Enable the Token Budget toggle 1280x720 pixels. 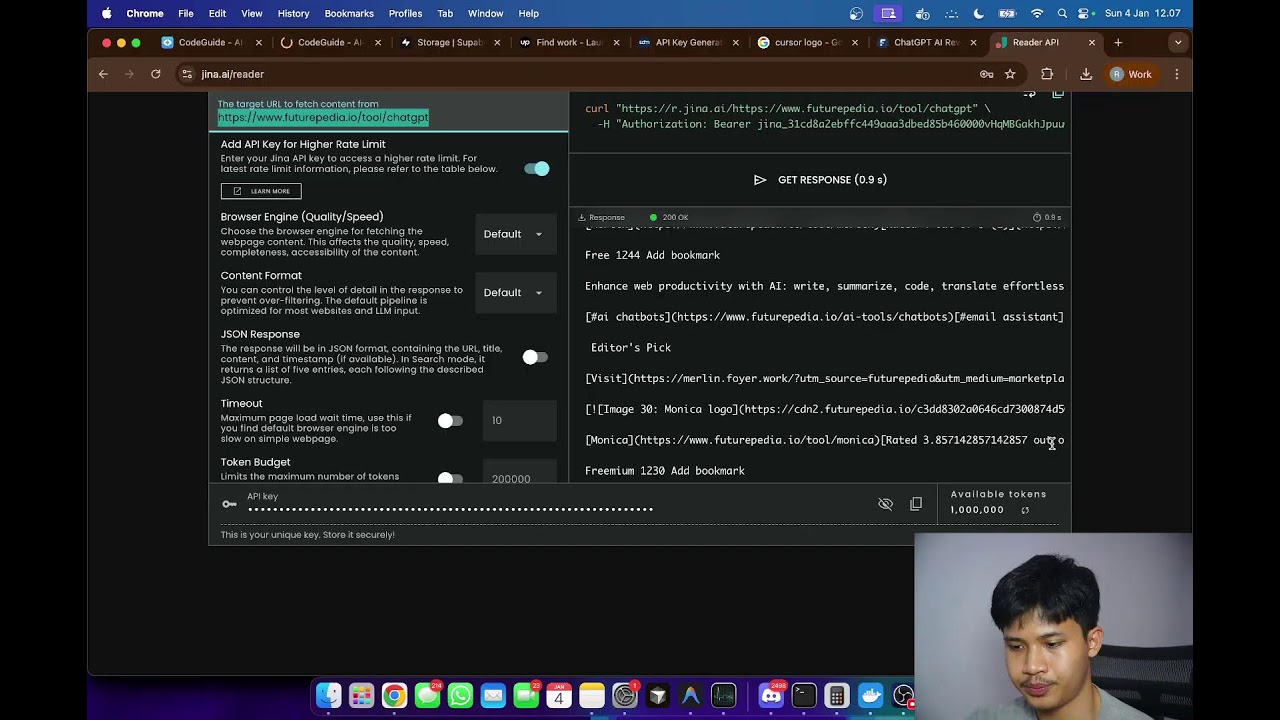pyautogui.click(x=450, y=478)
